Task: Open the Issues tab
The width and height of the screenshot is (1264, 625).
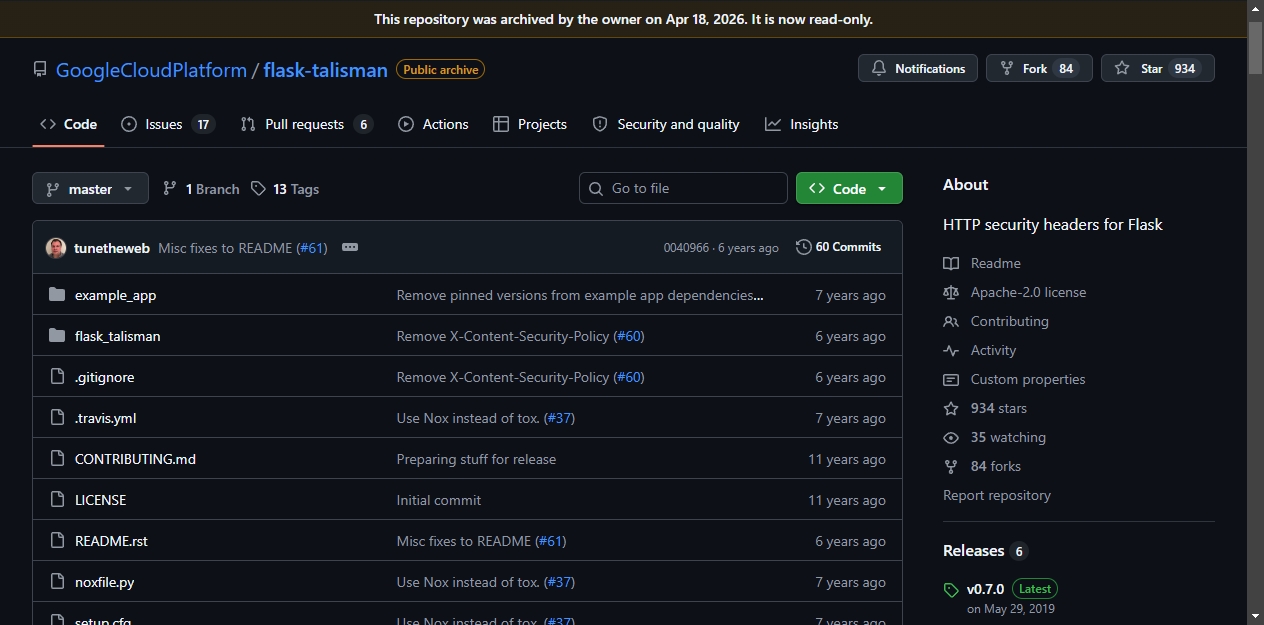Action: [x=167, y=124]
